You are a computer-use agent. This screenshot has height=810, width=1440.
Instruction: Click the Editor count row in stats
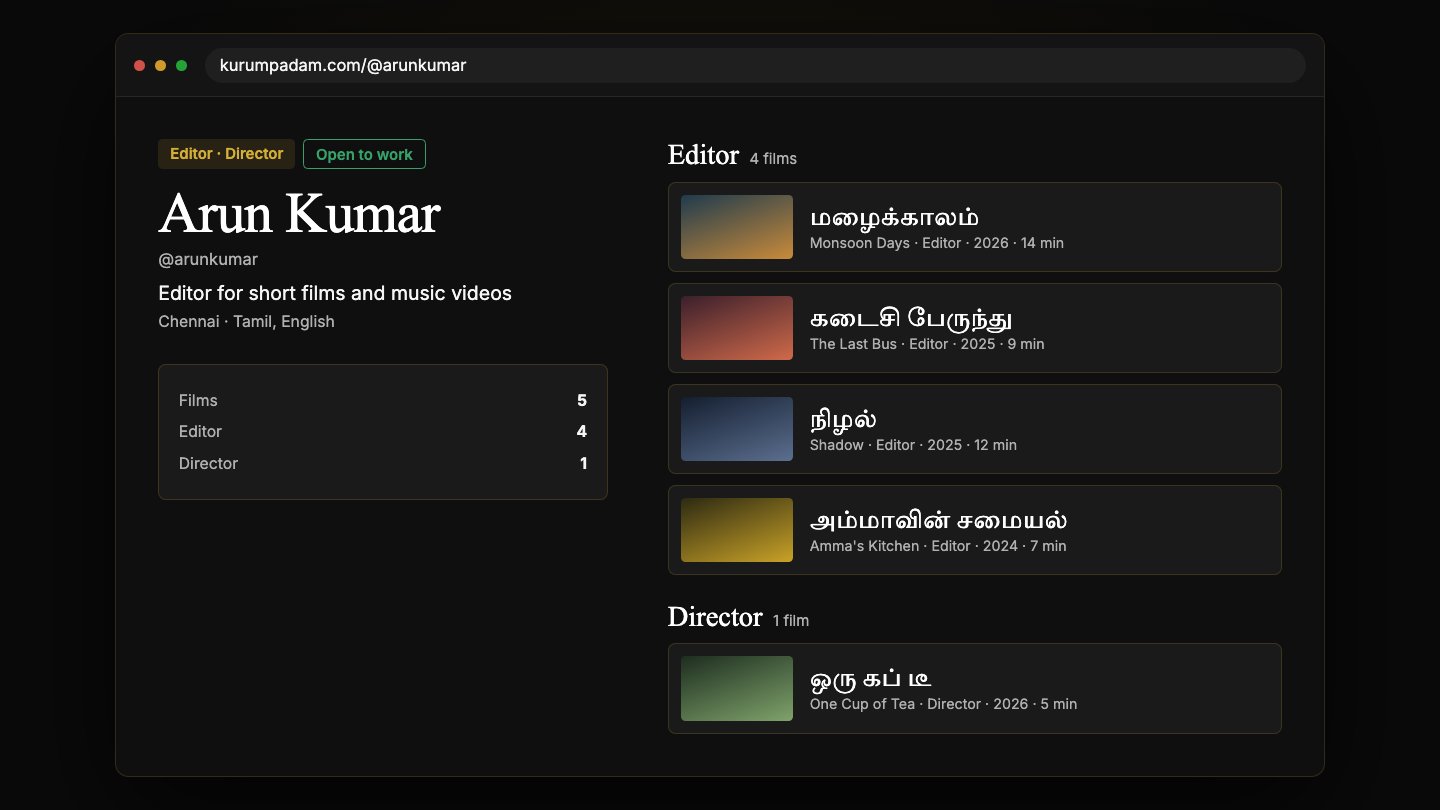(x=383, y=431)
